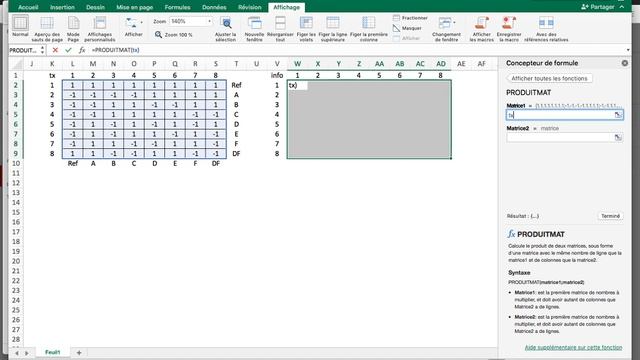Select row header 10
The width and height of the screenshot is (640, 360).
16,163
